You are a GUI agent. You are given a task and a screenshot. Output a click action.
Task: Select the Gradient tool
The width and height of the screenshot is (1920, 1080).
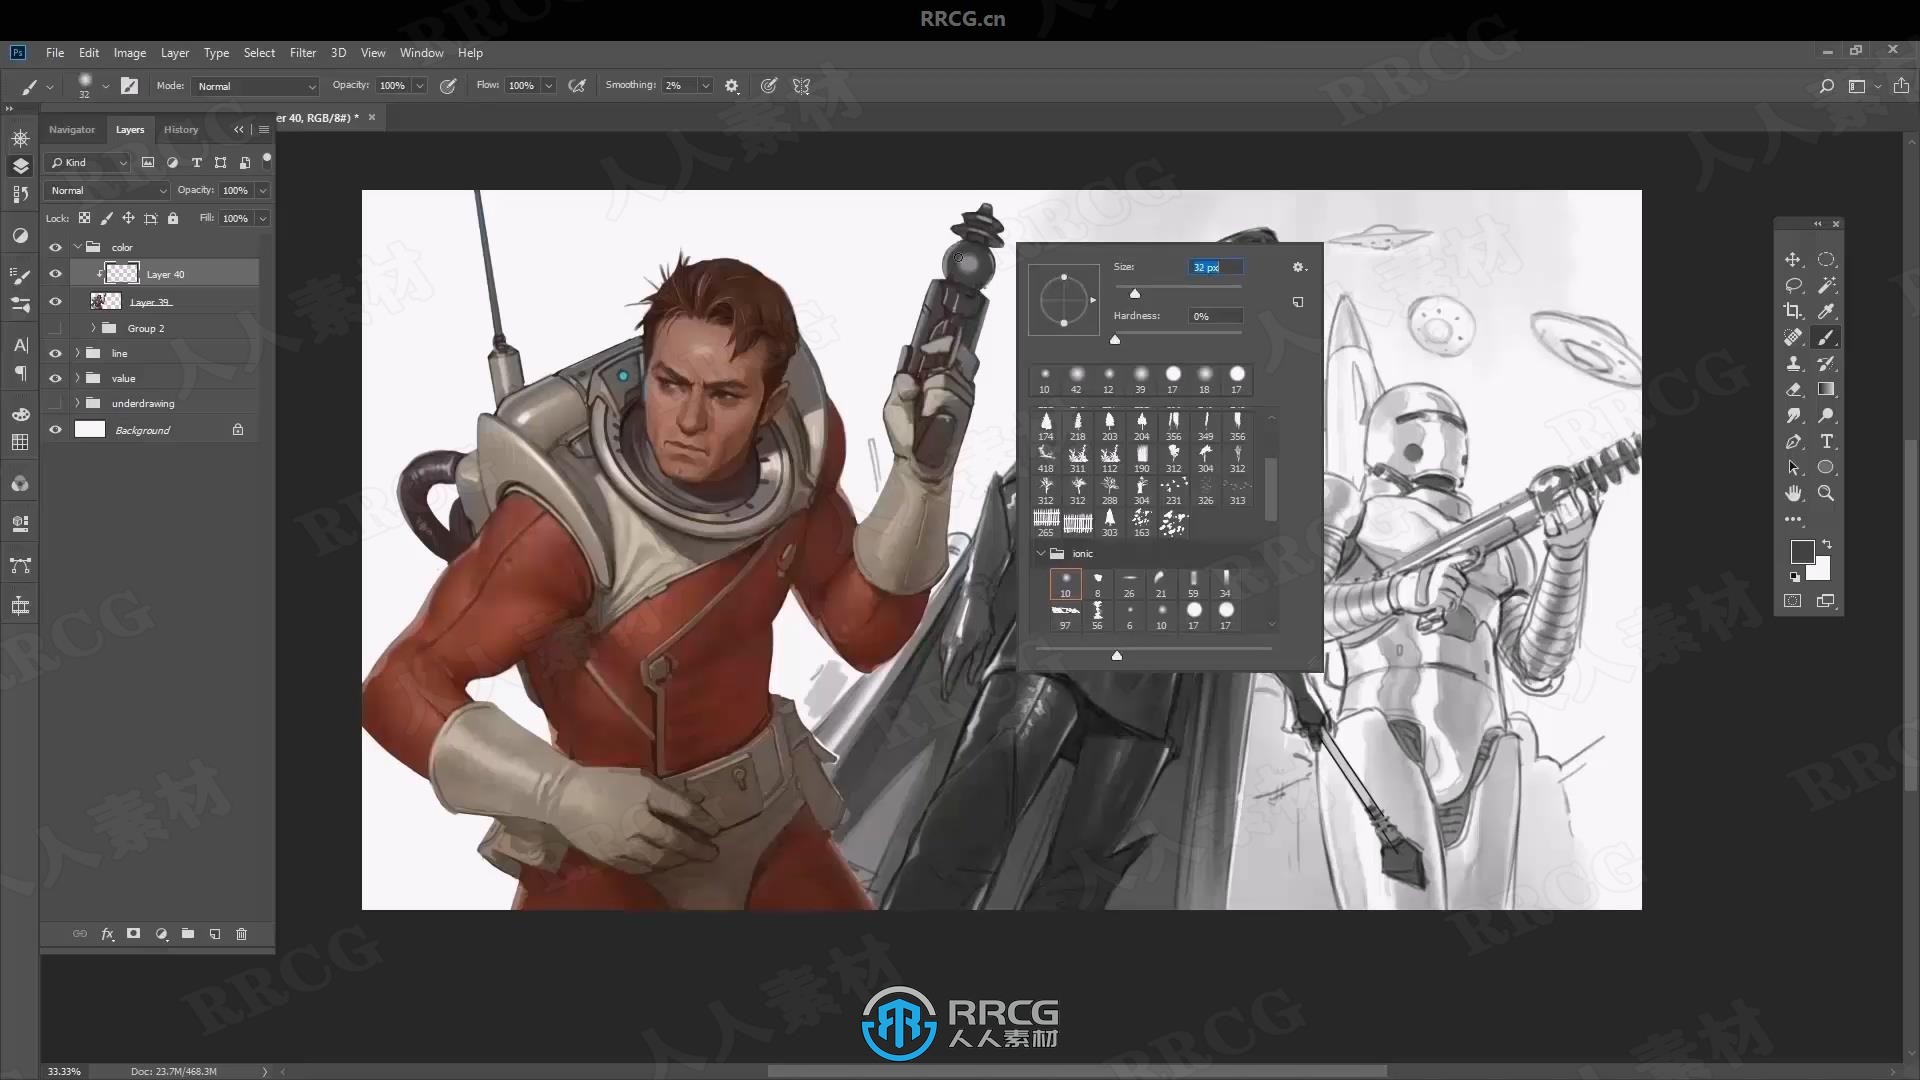(x=1826, y=390)
